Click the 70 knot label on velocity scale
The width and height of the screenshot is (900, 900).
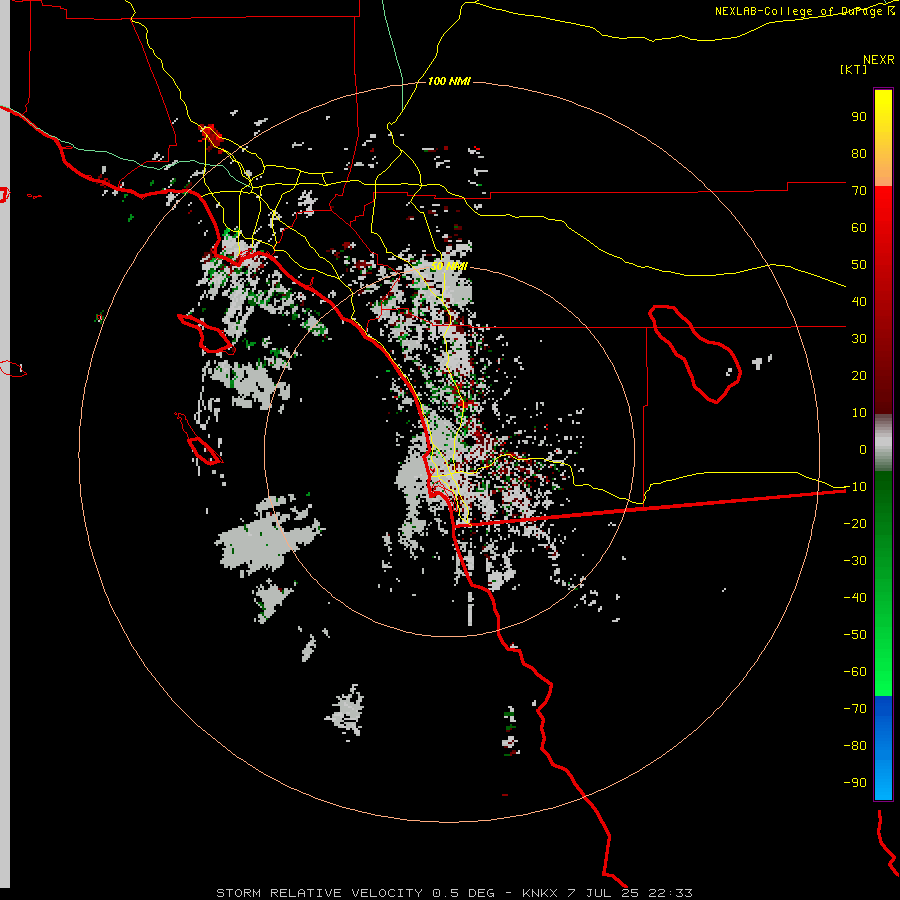859,191
